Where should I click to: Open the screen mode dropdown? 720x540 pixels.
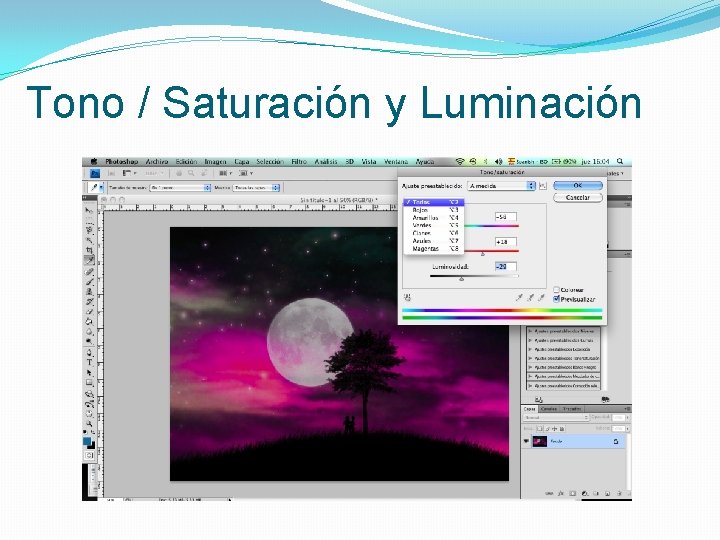pyautogui.click(x=246, y=174)
